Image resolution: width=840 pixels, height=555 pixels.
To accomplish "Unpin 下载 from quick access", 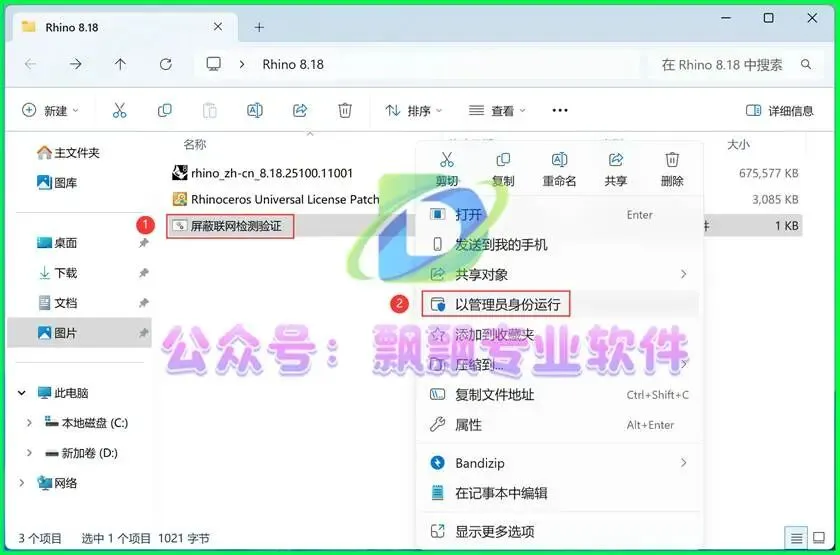I will 144,273.
